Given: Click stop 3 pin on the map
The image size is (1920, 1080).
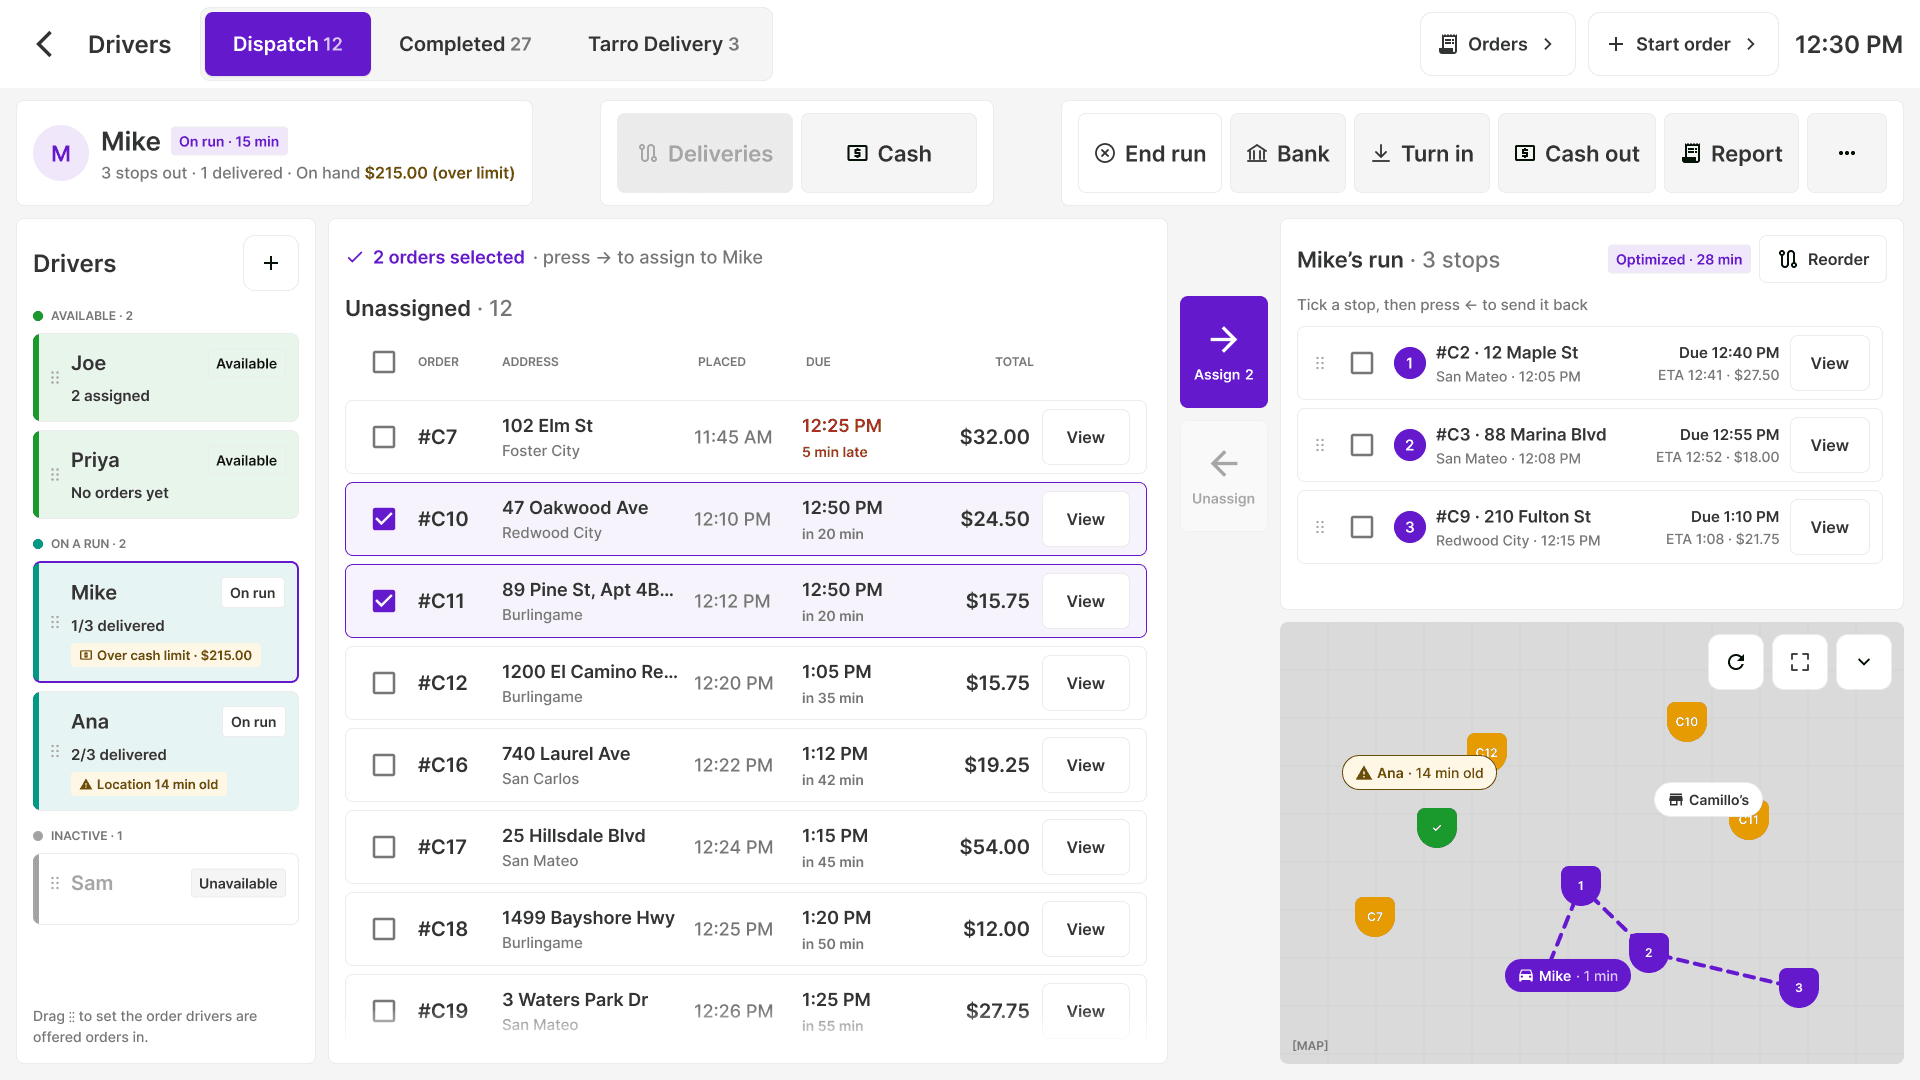Looking at the screenshot, I should pyautogui.click(x=1799, y=987).
